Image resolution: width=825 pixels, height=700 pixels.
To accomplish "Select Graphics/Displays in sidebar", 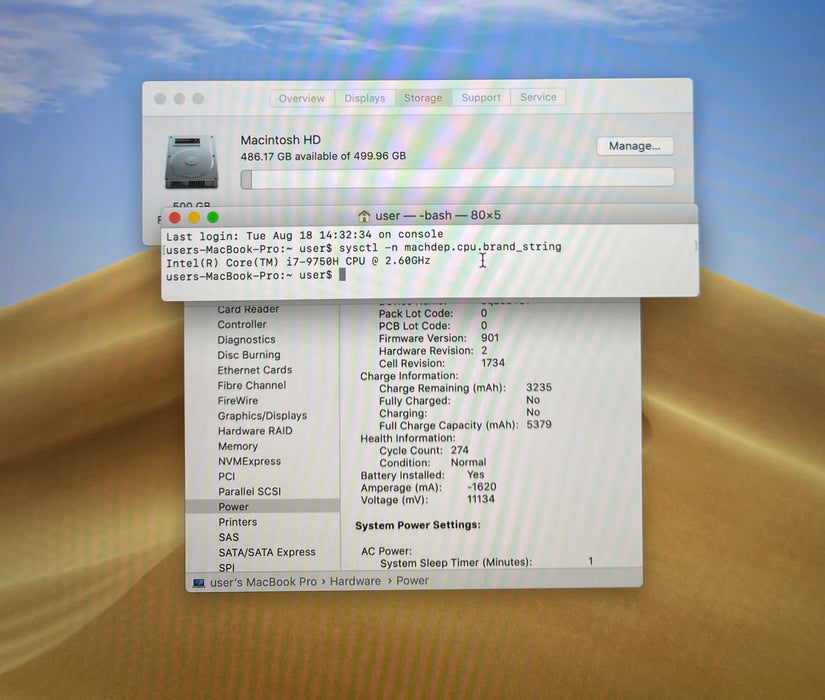I will (262, 416).
